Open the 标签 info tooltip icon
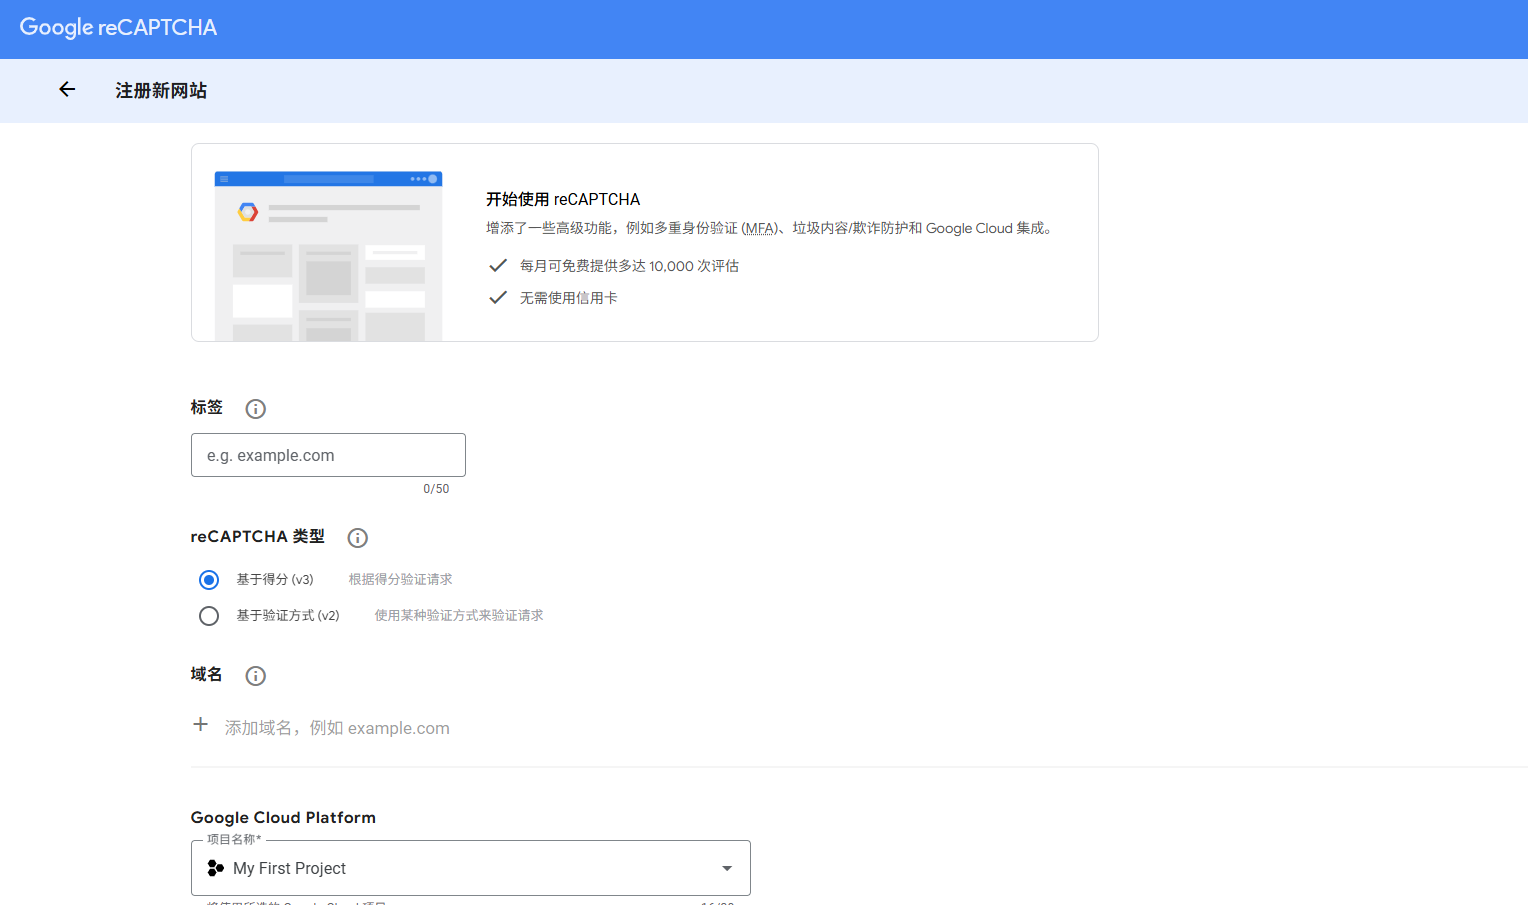 [255, 408]
